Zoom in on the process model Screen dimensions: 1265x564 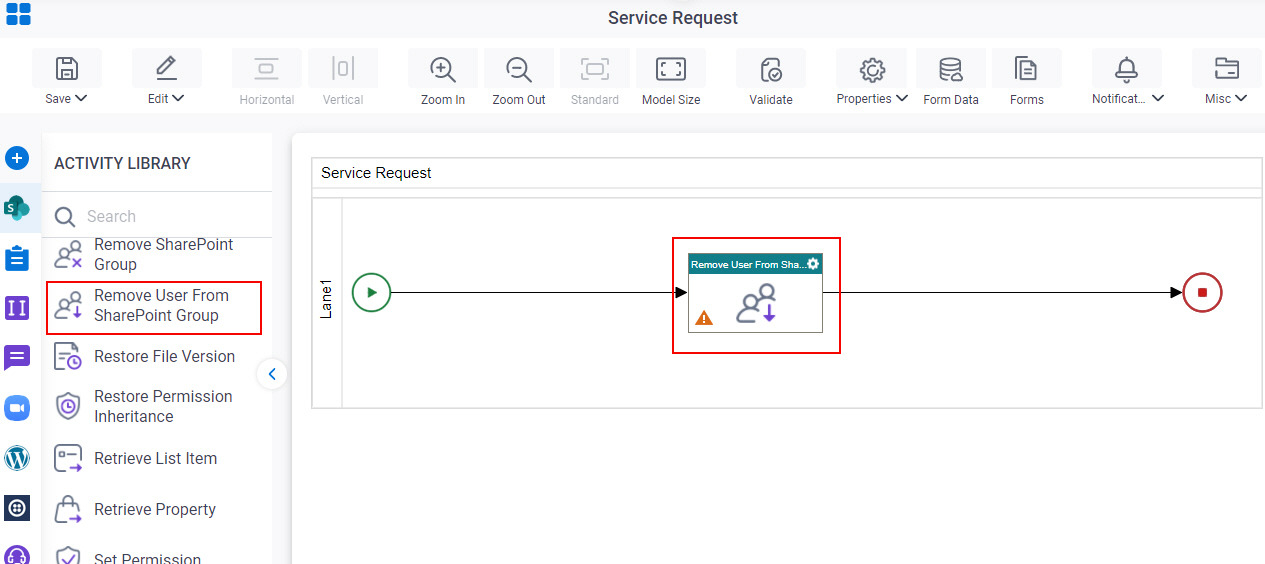pyautogui.click(x=442, y=69)
